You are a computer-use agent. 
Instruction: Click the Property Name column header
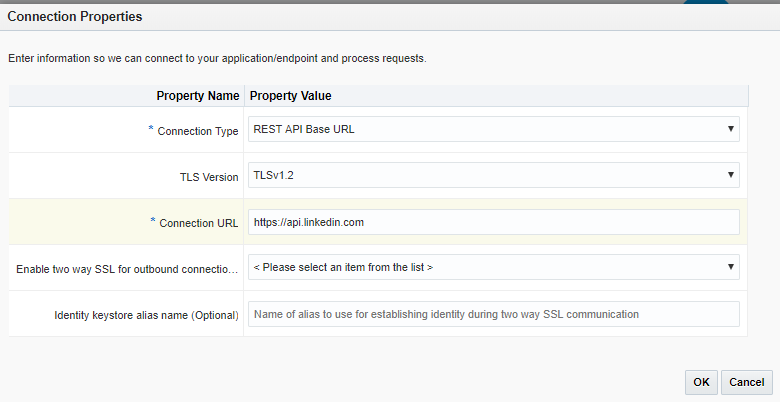point(197,96)
